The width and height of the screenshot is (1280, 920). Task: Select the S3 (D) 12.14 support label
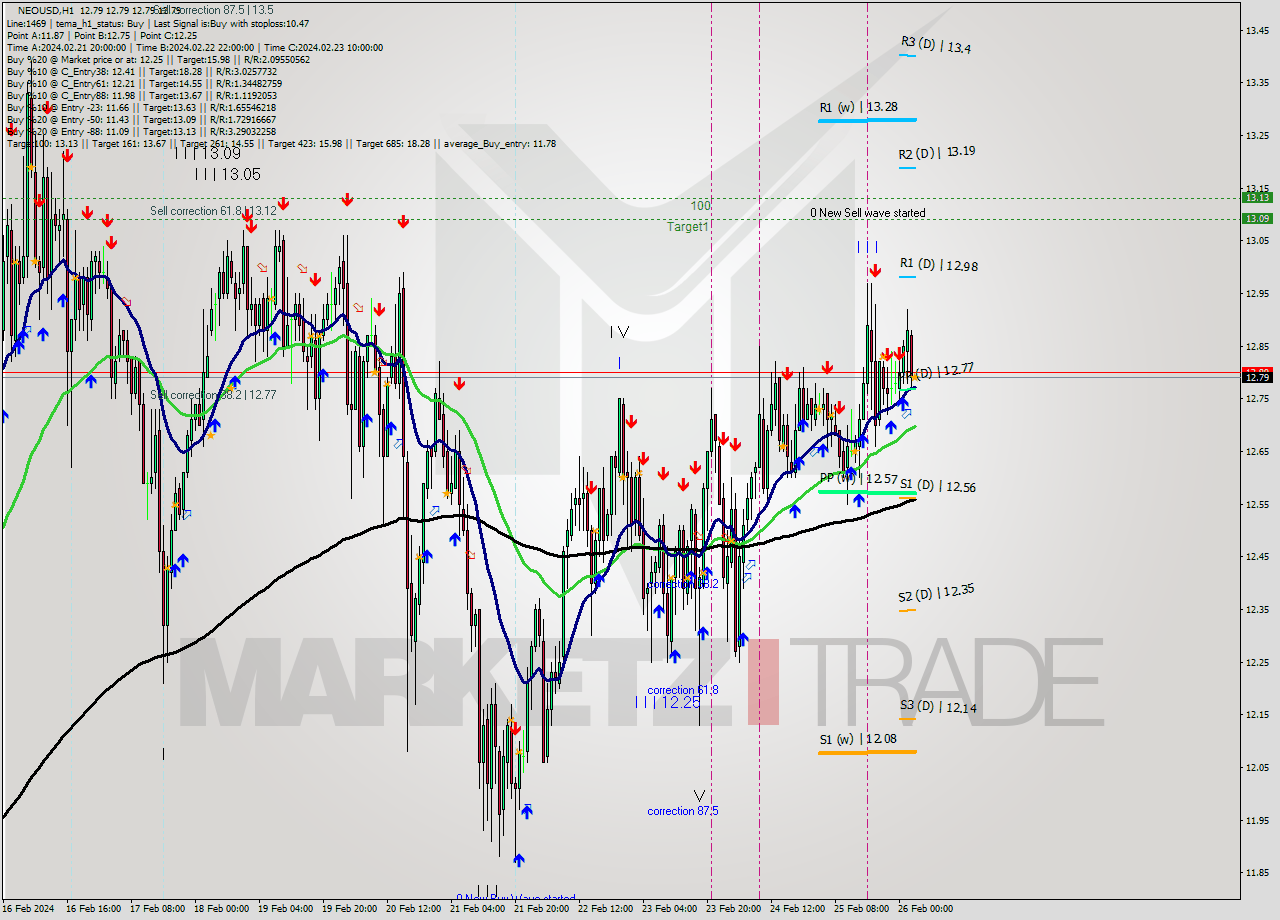937,706
